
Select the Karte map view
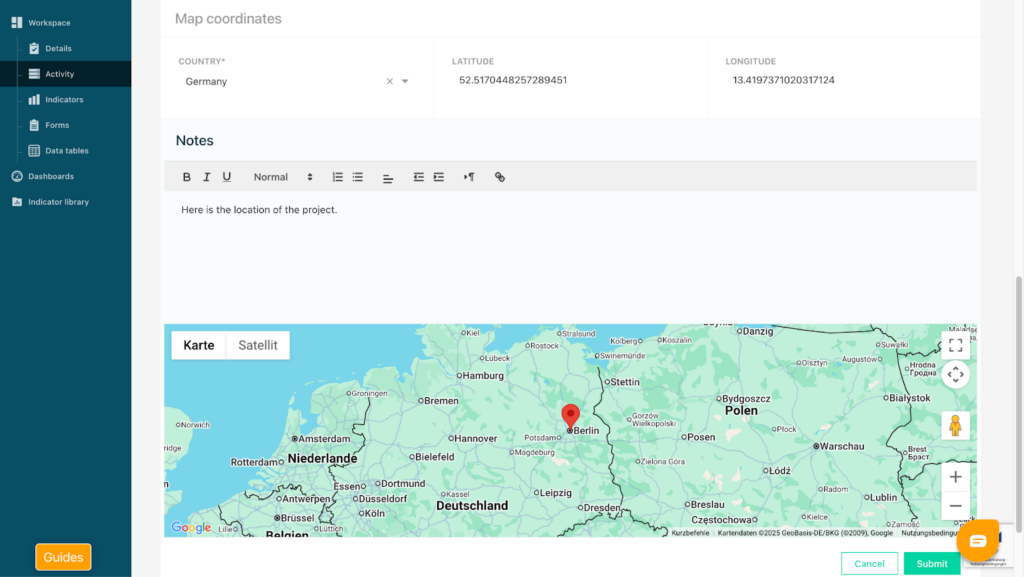199,345
